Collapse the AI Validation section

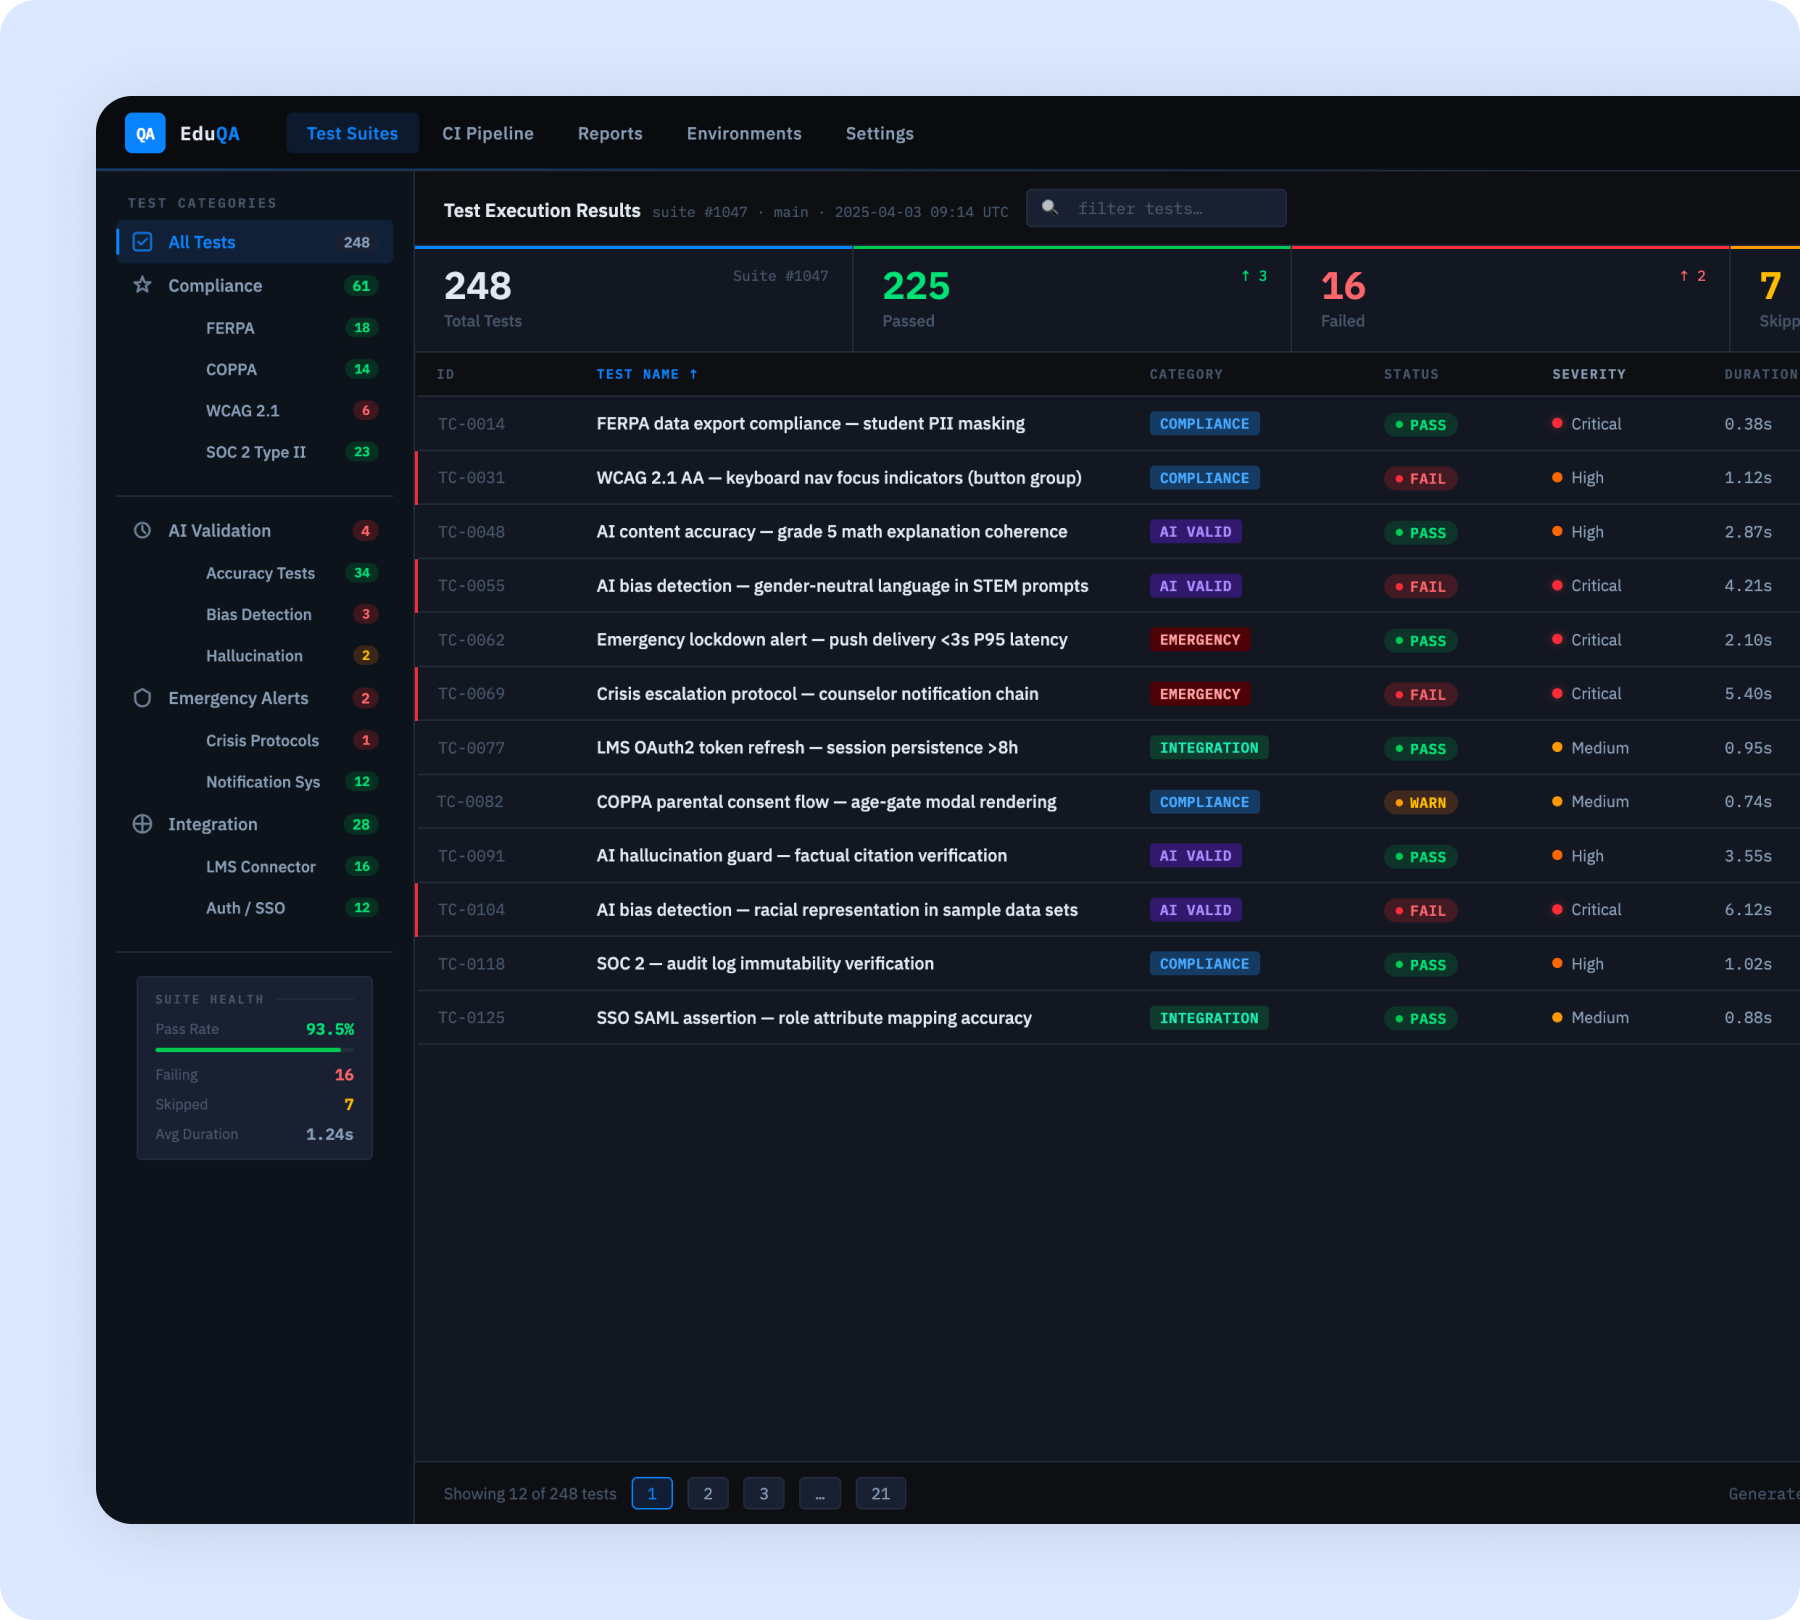(x=220, y=530)
